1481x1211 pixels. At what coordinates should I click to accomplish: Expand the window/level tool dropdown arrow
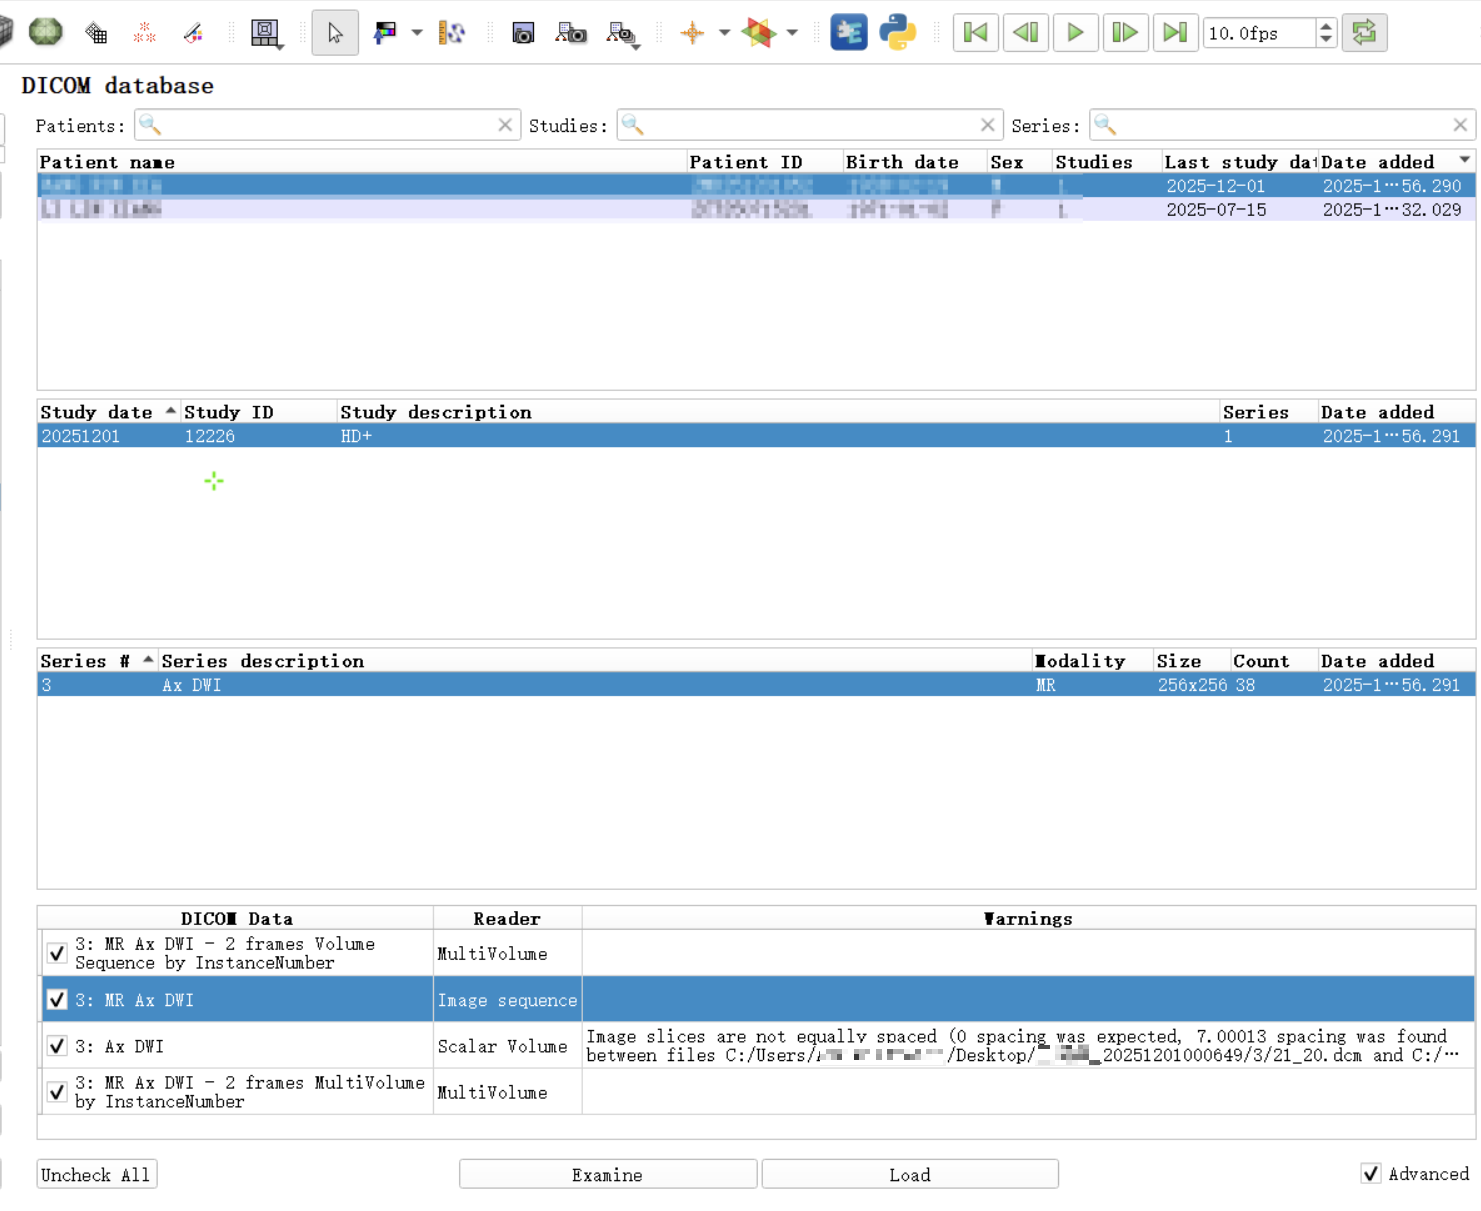pyautogui.click(x=417, y=33)
